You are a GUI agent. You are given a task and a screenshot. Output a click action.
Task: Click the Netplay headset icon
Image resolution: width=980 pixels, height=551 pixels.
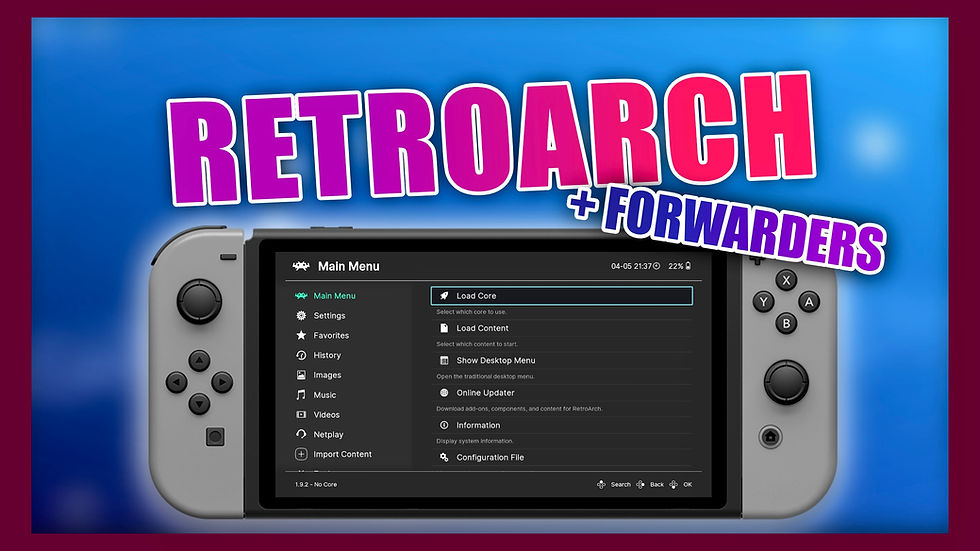tap(301, 434)
